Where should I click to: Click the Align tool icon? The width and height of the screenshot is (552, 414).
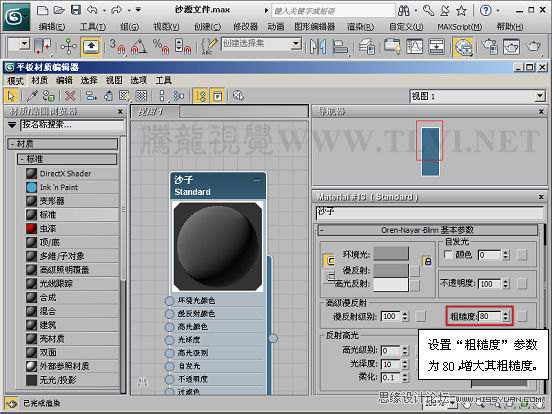pyautogui.click(x=340, y=46)
